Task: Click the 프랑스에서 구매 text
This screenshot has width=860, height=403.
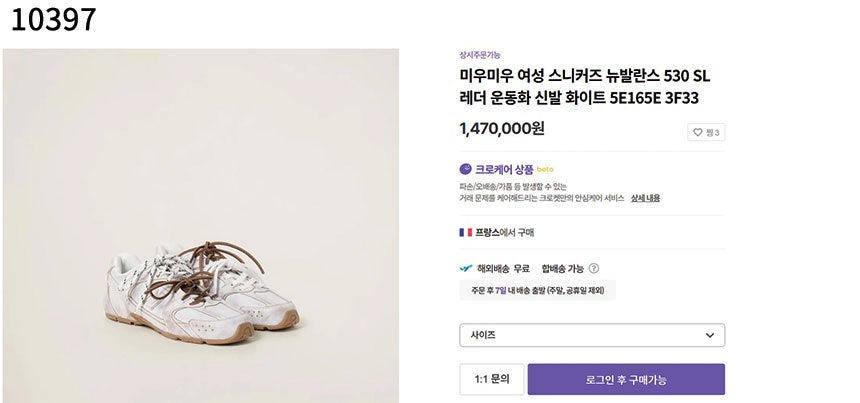Action: 504,232
